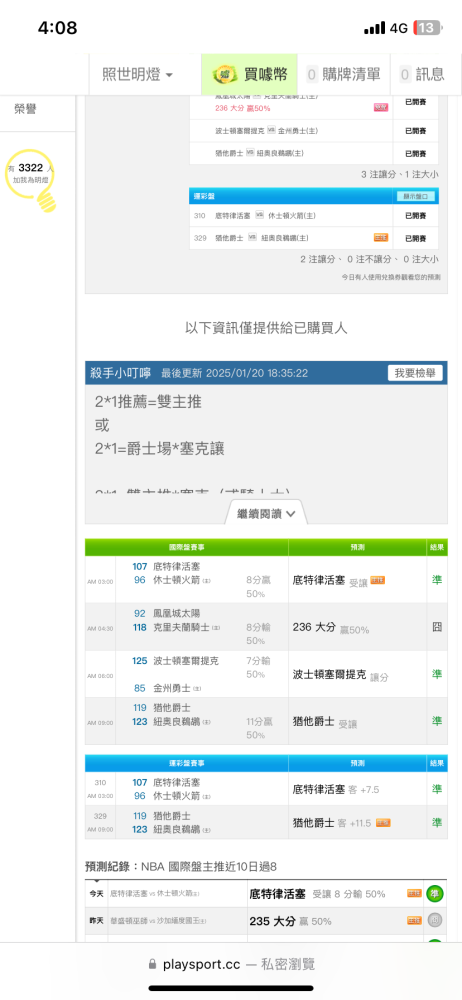
Task: Click 猶他爵士 受讓 in 國際盤 prediction column
Action: 325,721
